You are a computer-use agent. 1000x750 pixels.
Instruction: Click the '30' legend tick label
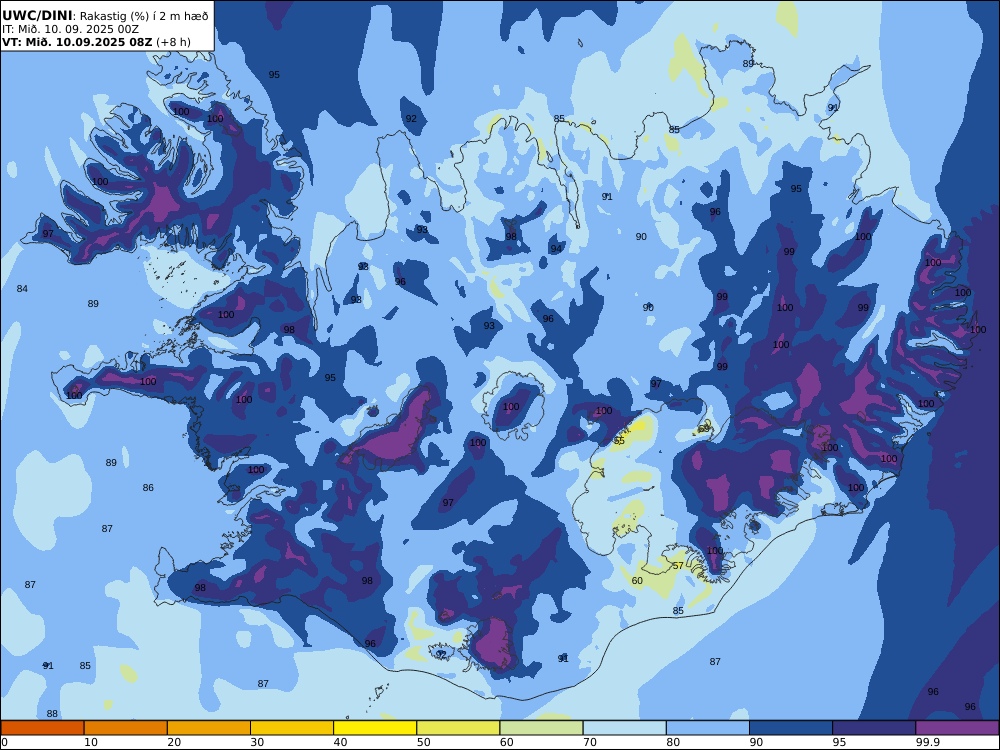[x=257, y=742]
